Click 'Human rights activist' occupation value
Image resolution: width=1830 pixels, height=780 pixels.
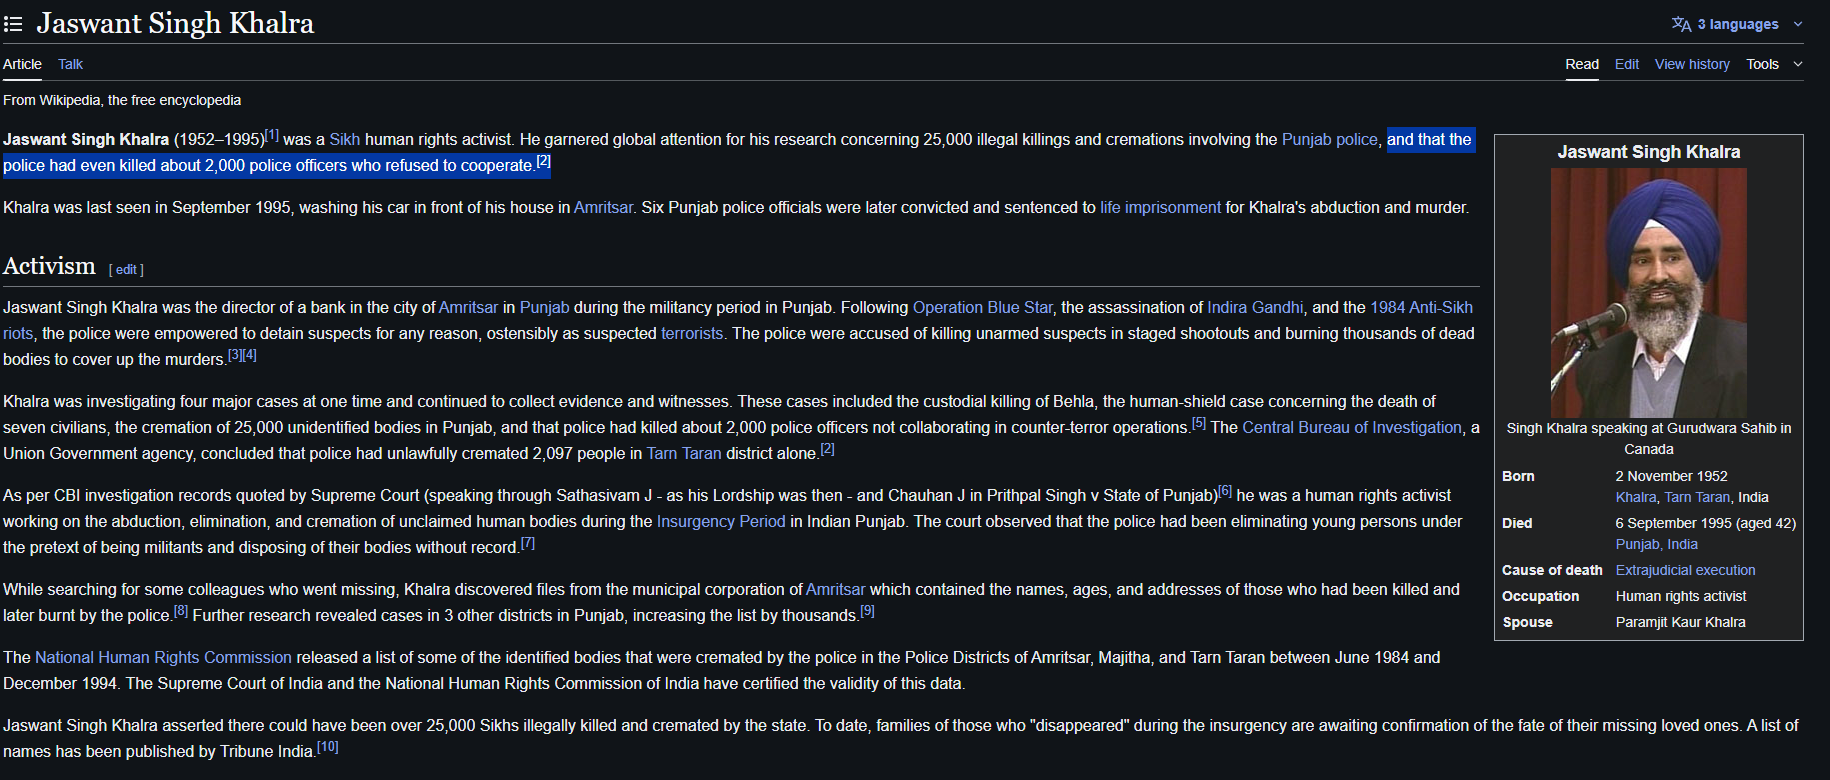click(1681, 596)
